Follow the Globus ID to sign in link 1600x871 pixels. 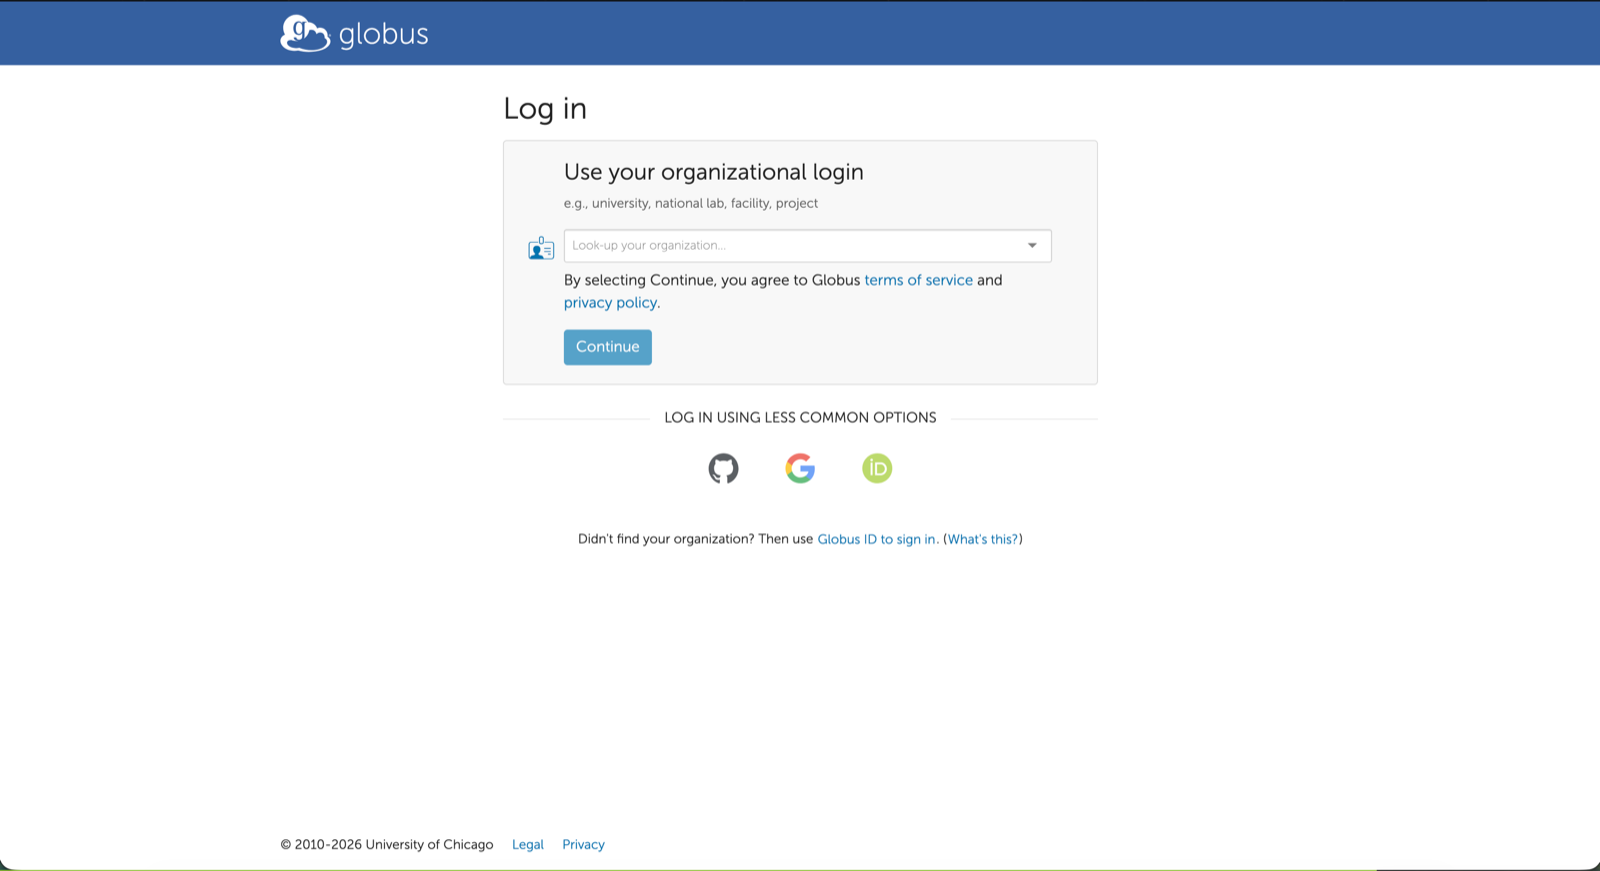click(x=876, y=539)
